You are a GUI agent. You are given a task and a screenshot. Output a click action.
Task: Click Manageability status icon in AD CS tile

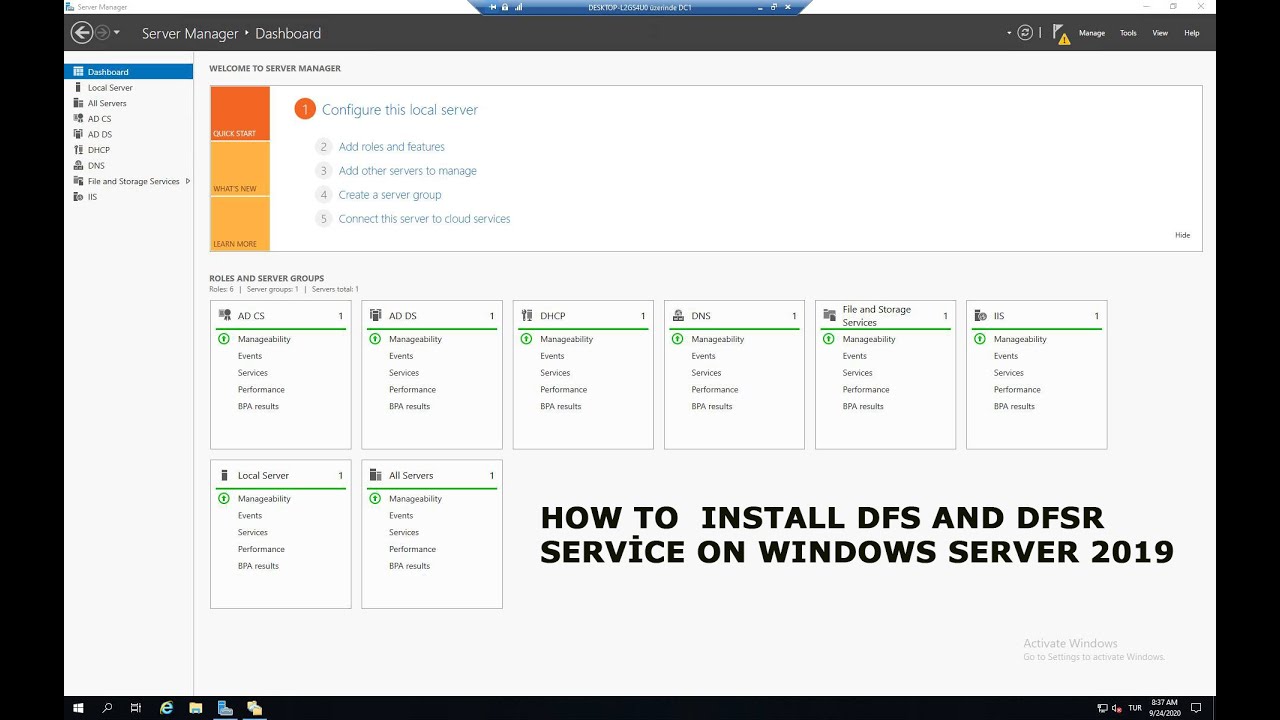224,339
